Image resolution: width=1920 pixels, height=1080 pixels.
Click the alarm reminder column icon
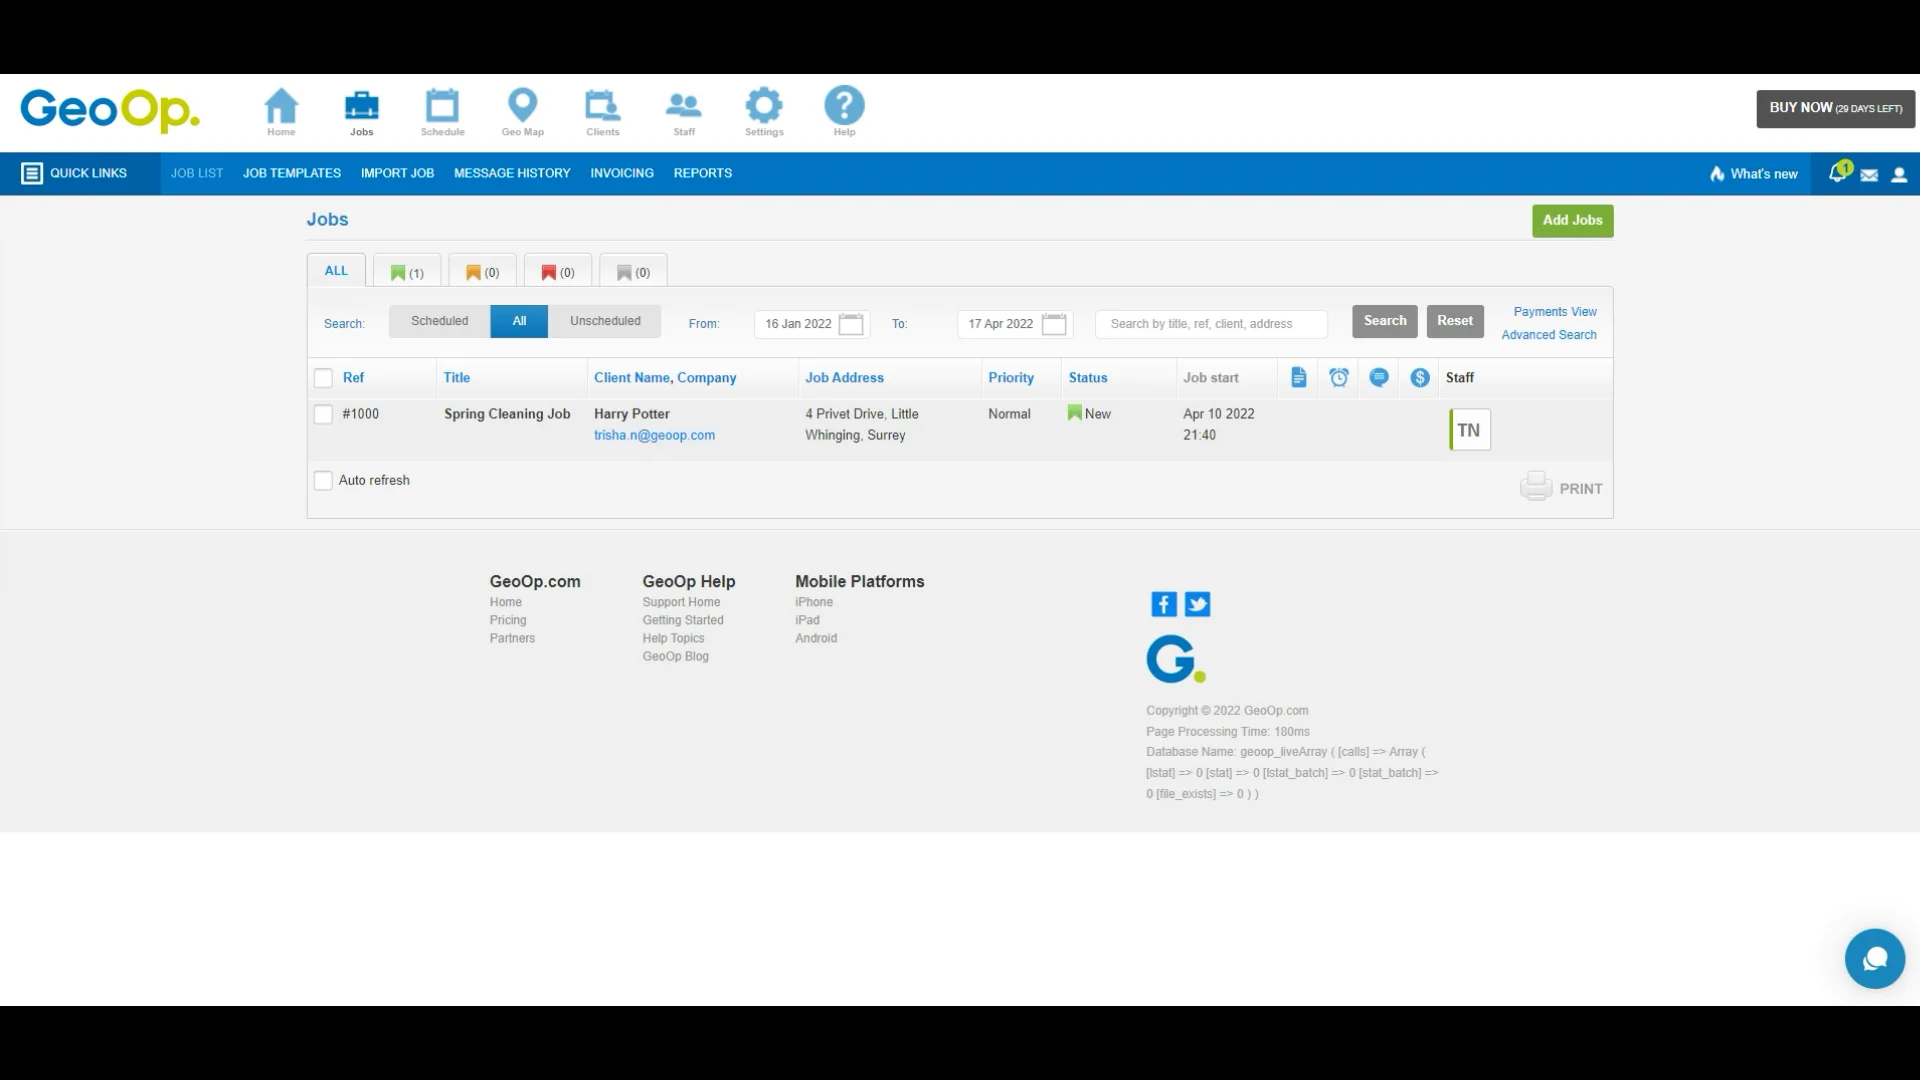pos(1339,378)
